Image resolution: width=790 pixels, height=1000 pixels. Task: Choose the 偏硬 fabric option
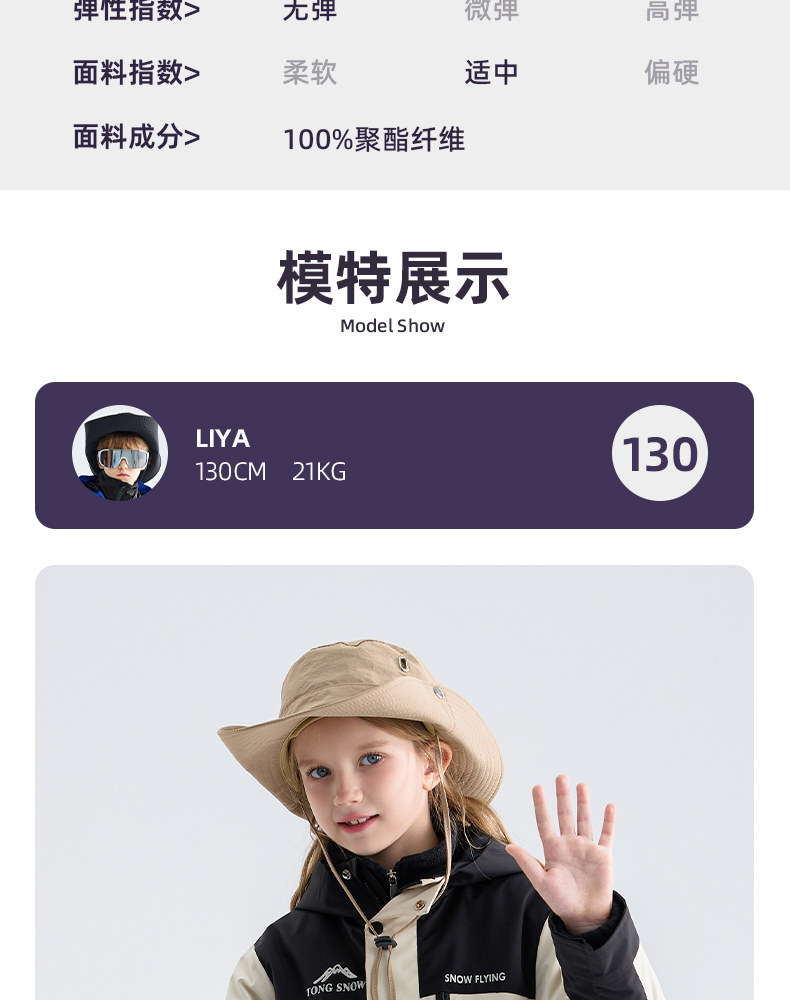671,73
